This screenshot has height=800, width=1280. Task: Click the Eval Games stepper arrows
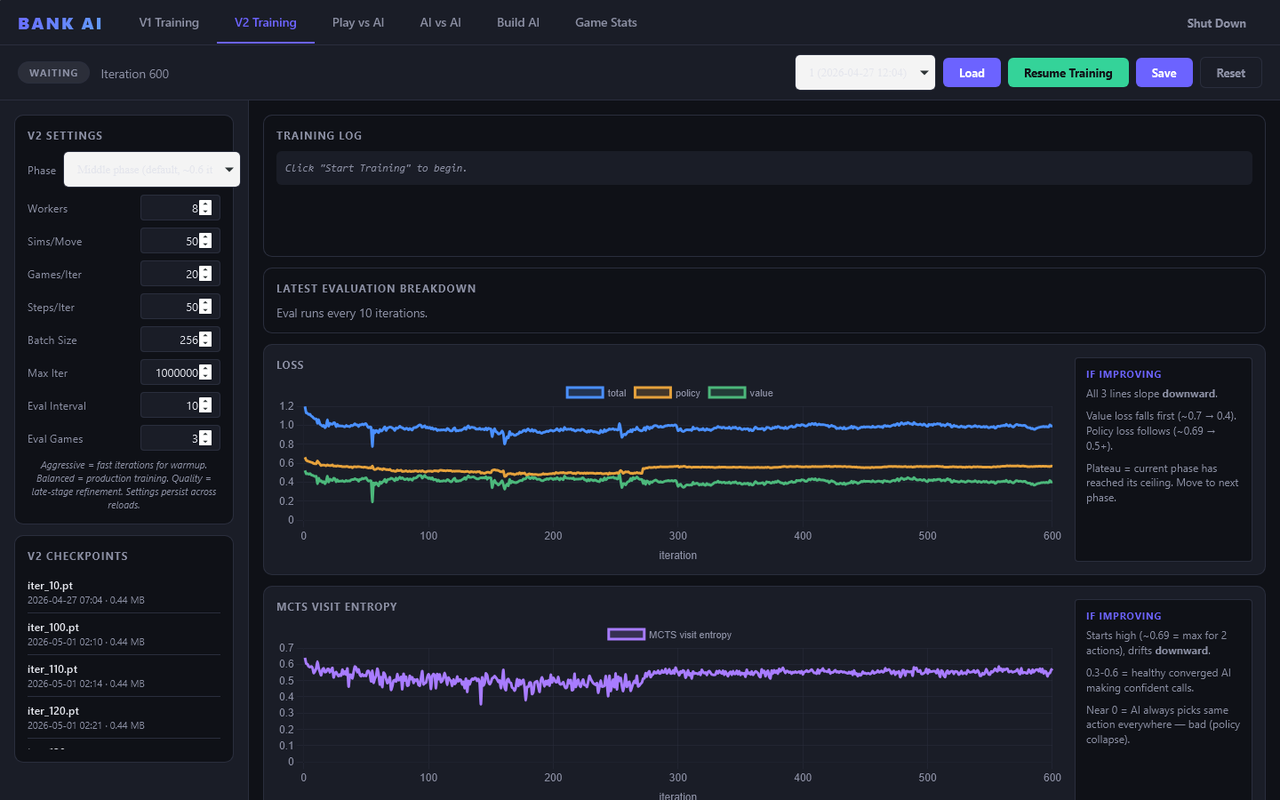point(205,439)
